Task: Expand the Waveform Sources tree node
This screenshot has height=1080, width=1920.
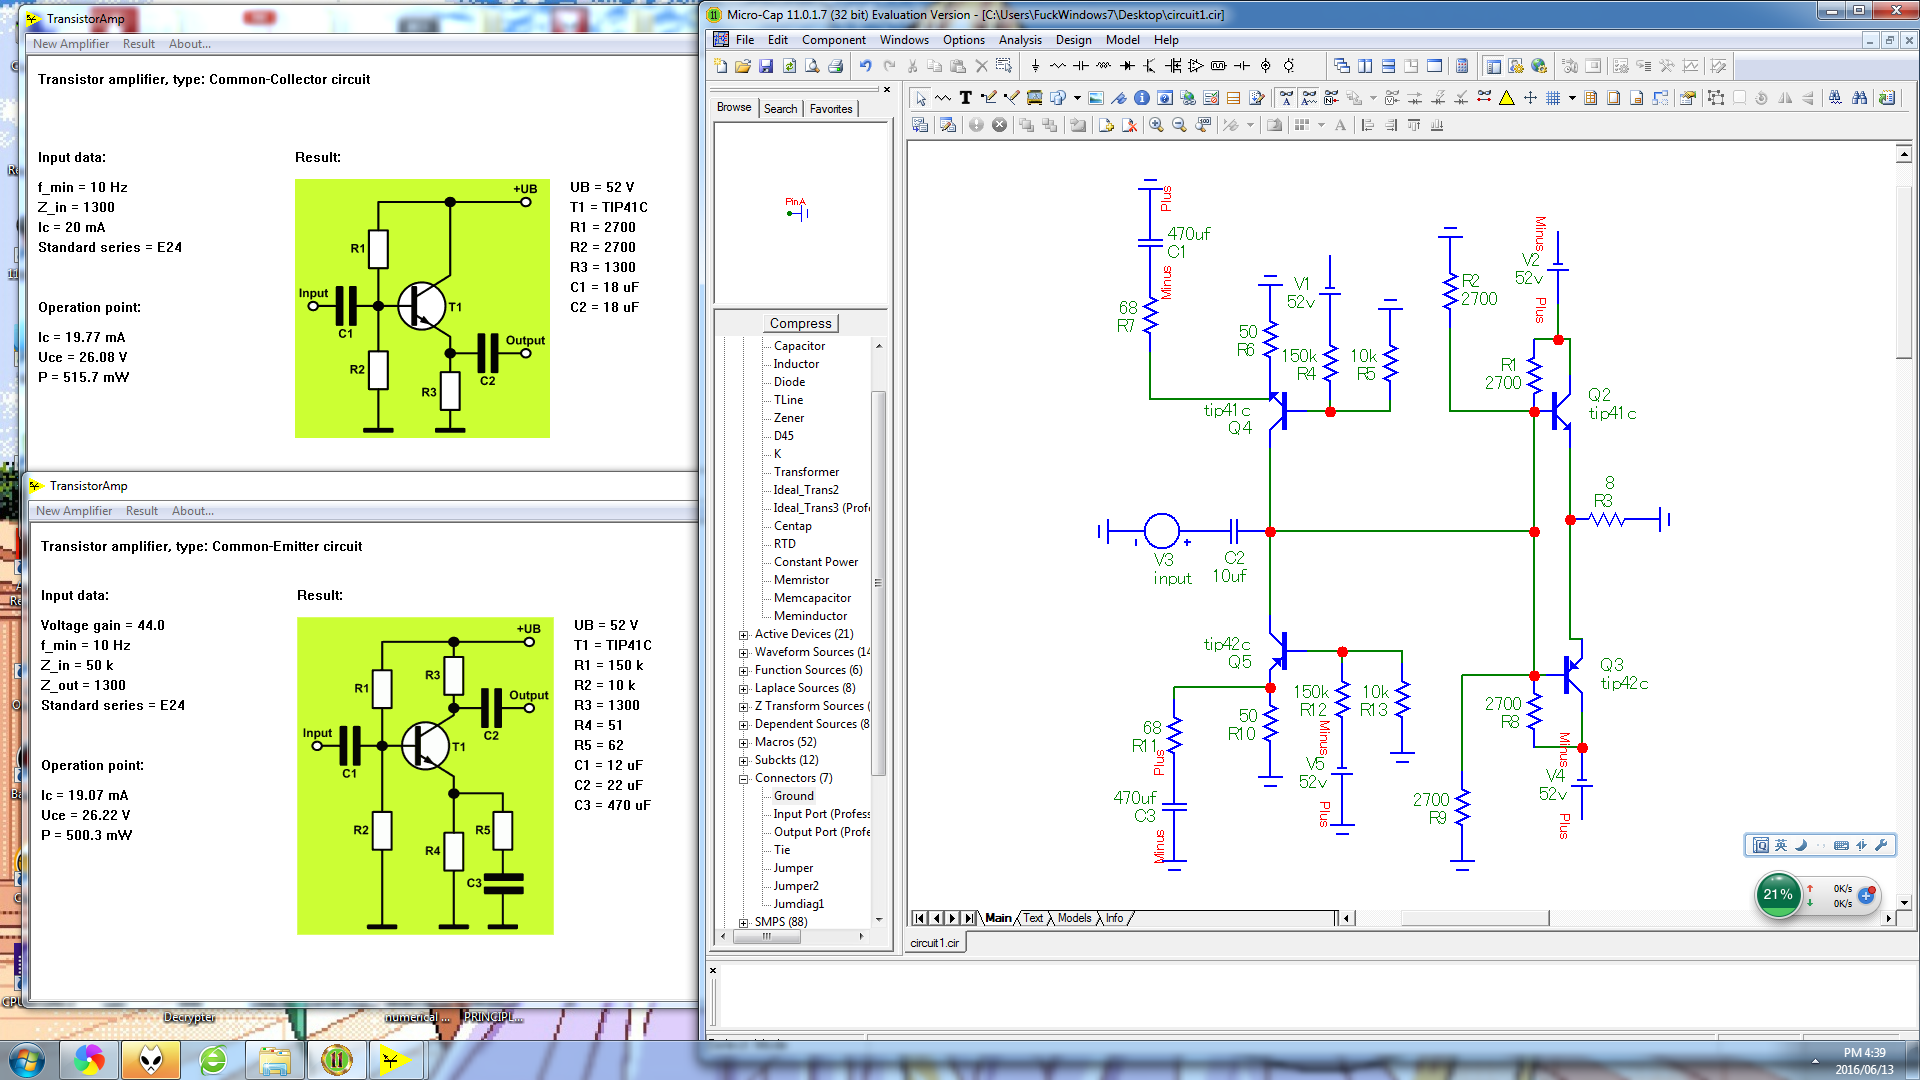Action: [x=743, y=653]
